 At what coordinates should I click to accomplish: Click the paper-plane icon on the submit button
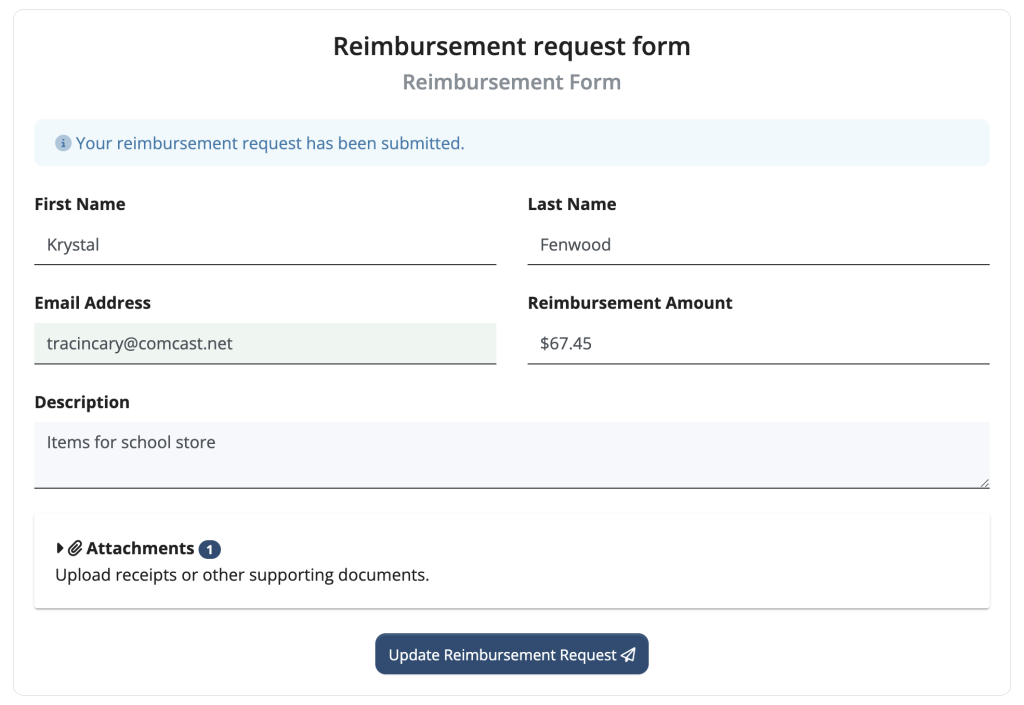(628, 654)
